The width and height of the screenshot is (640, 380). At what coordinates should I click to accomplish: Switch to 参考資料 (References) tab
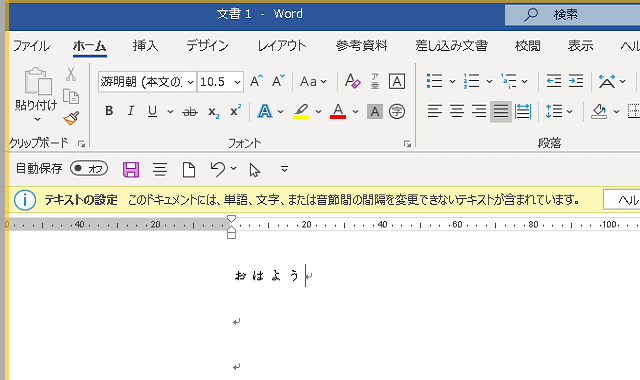pyautogui.click(x=361, y=46)
